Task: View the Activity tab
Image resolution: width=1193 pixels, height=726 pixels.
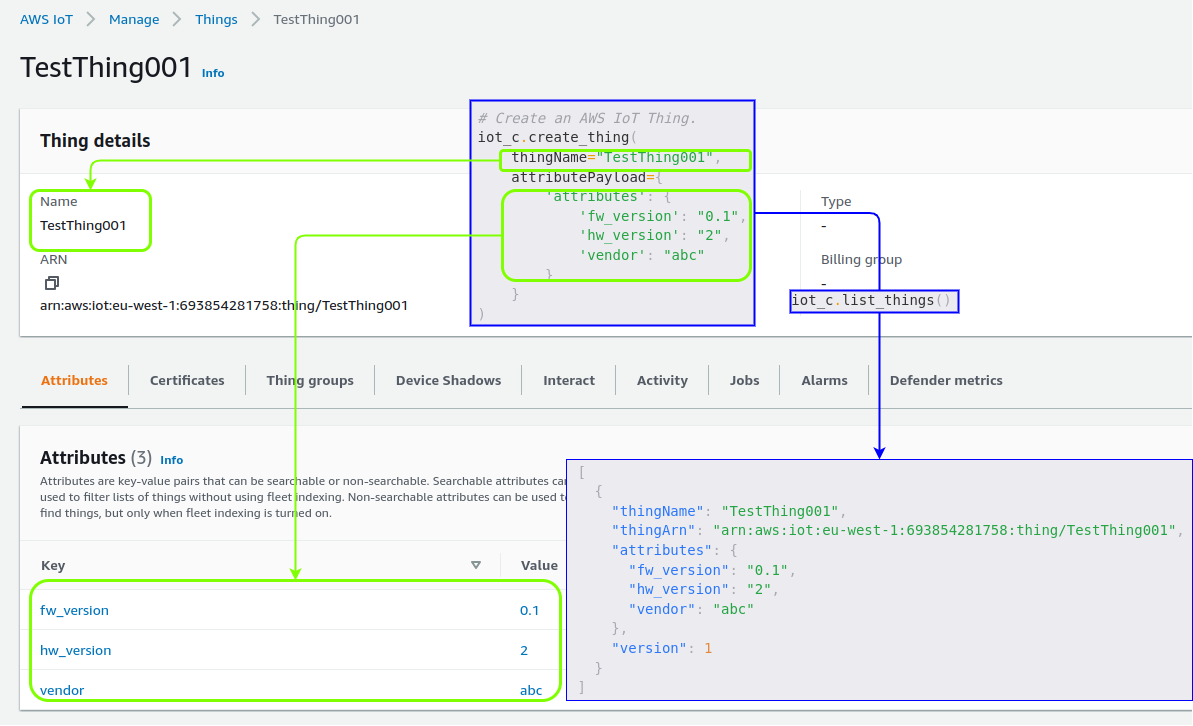Action: click(662, 381)
